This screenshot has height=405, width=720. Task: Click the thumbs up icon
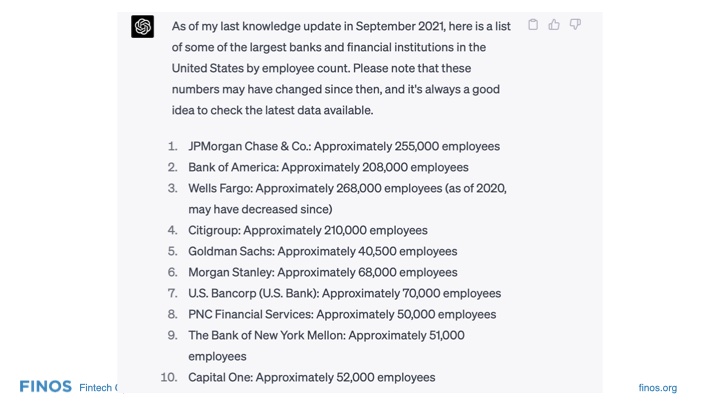(x=554, y=24)
